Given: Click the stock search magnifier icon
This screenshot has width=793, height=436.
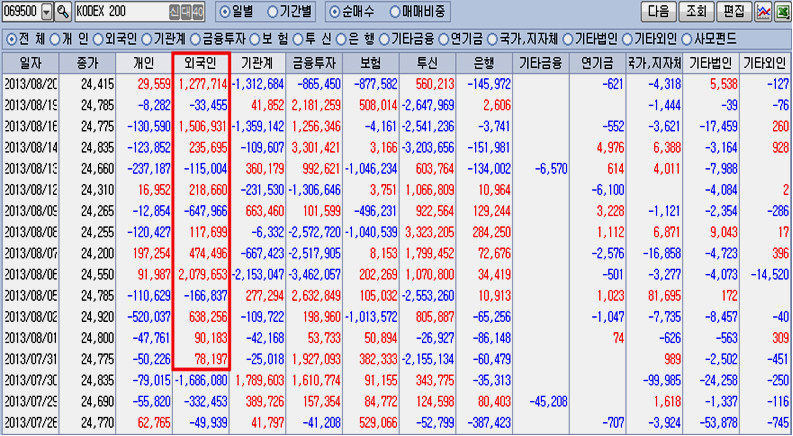Looking at the screenshot, I should tap(63, 12).
